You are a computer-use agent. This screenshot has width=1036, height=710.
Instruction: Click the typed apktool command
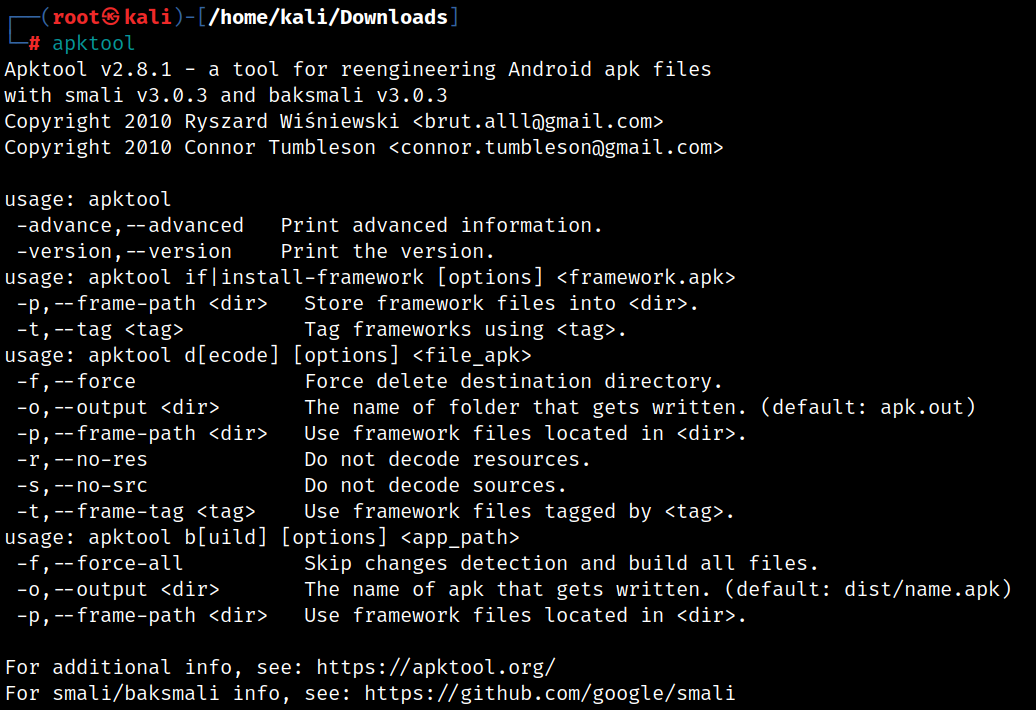pyautogui.click(x=93, y=43)
